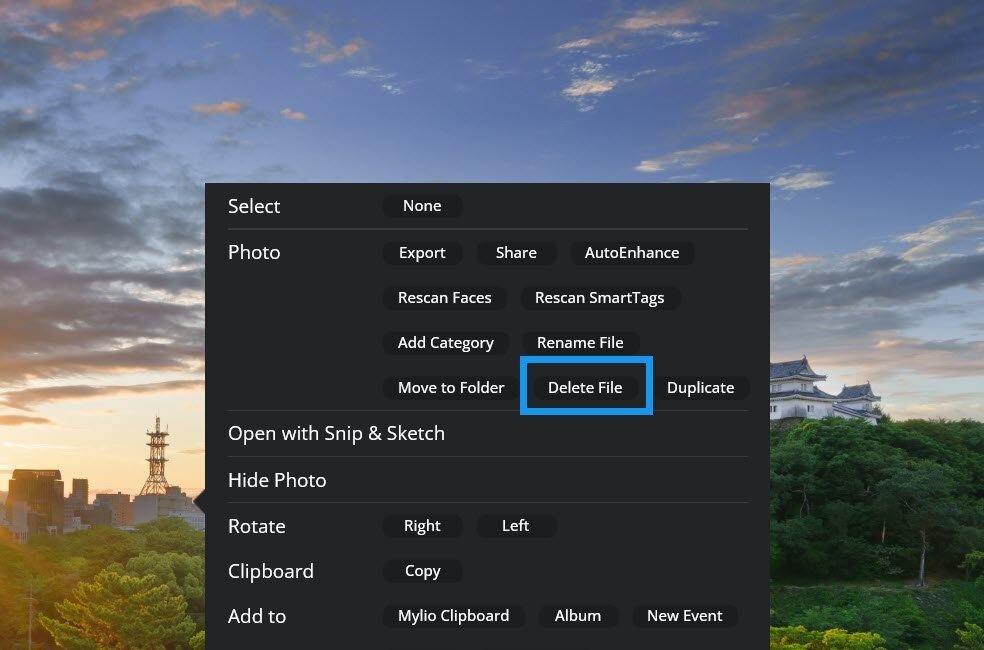The height and width of the screenshot is (650, 984).
Task: Copy the photo to clipboard
Action: (x=422, y=571)
